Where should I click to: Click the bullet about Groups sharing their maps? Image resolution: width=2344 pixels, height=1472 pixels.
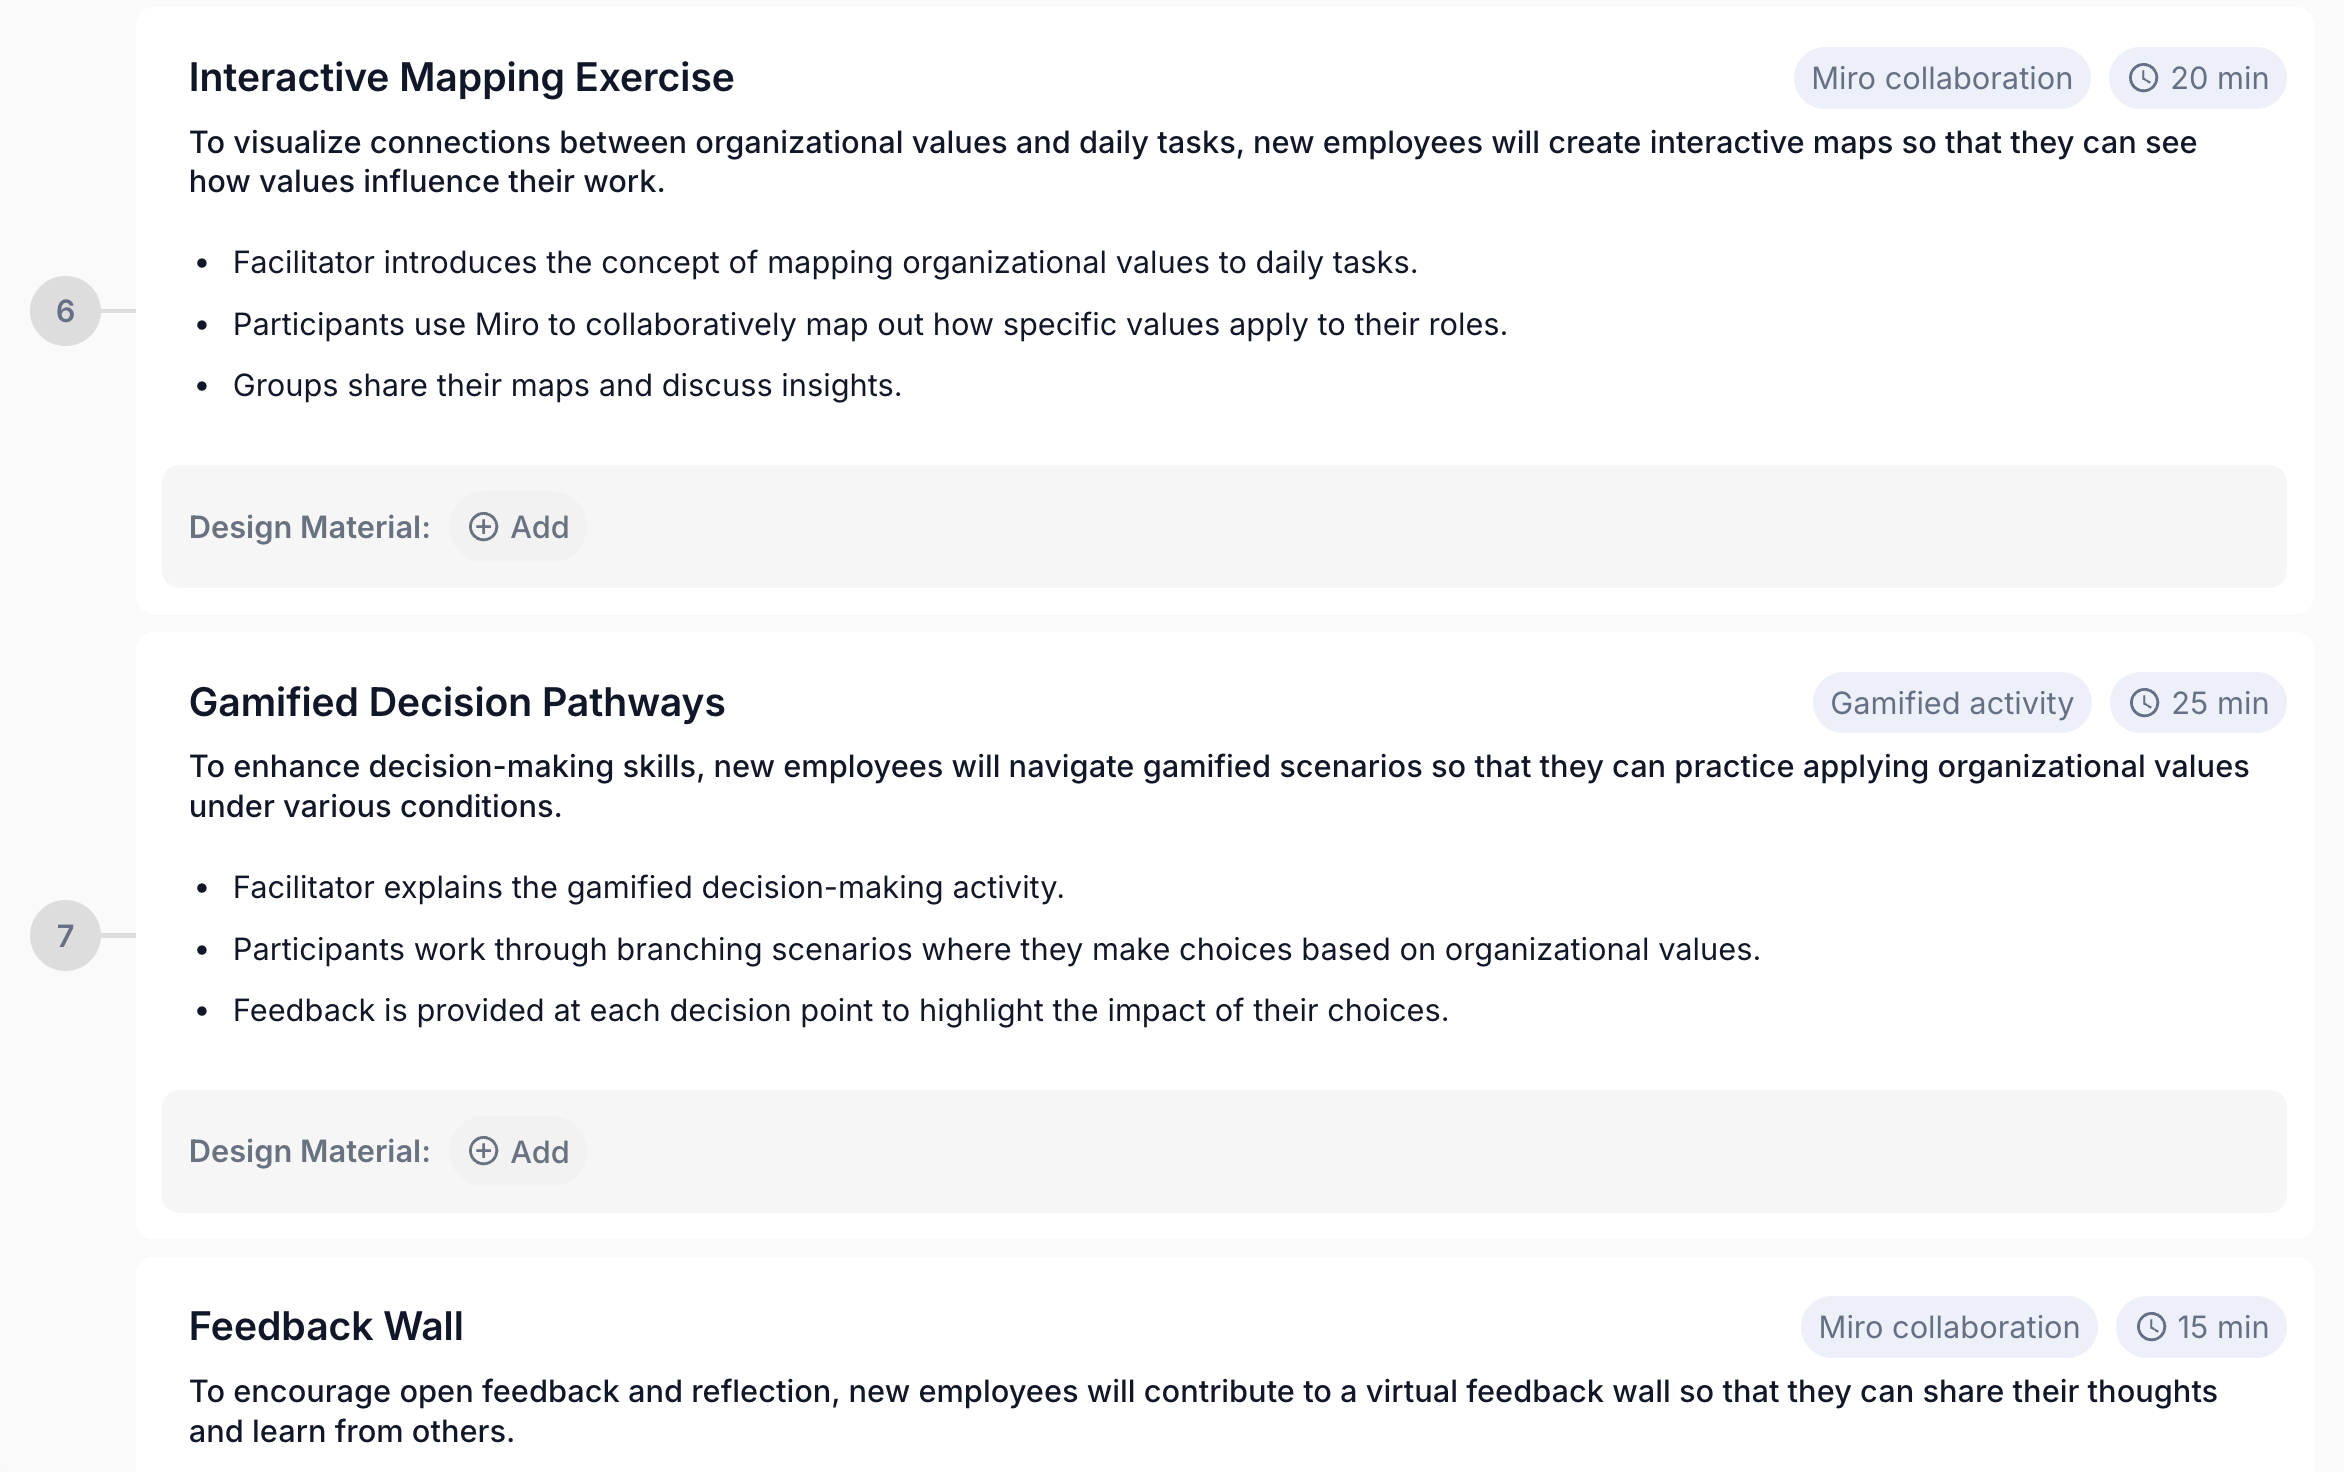coord(567,386)
